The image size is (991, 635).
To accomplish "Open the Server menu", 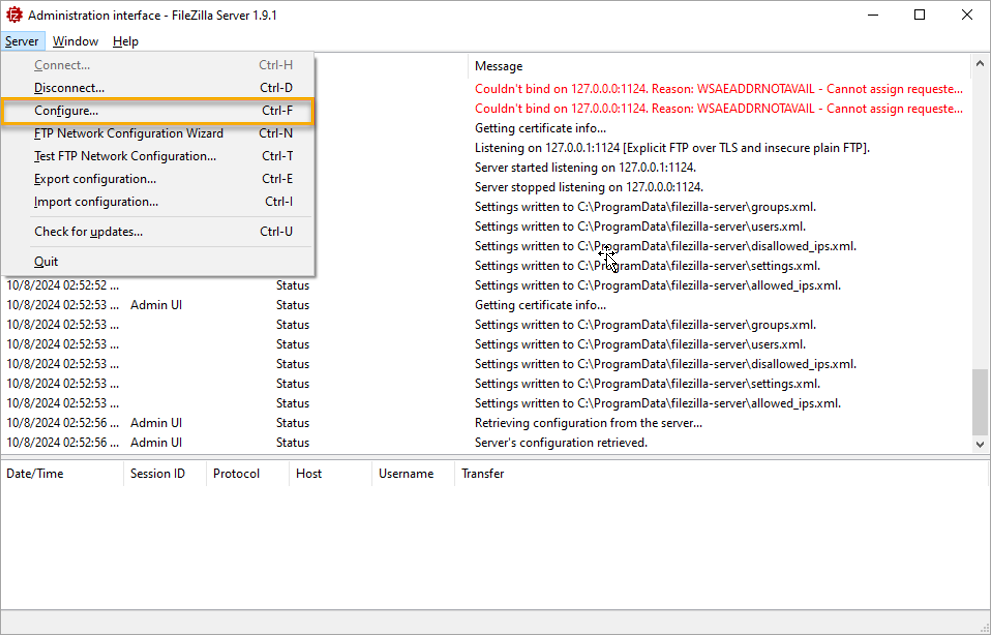I will click(x=22, y=41).
